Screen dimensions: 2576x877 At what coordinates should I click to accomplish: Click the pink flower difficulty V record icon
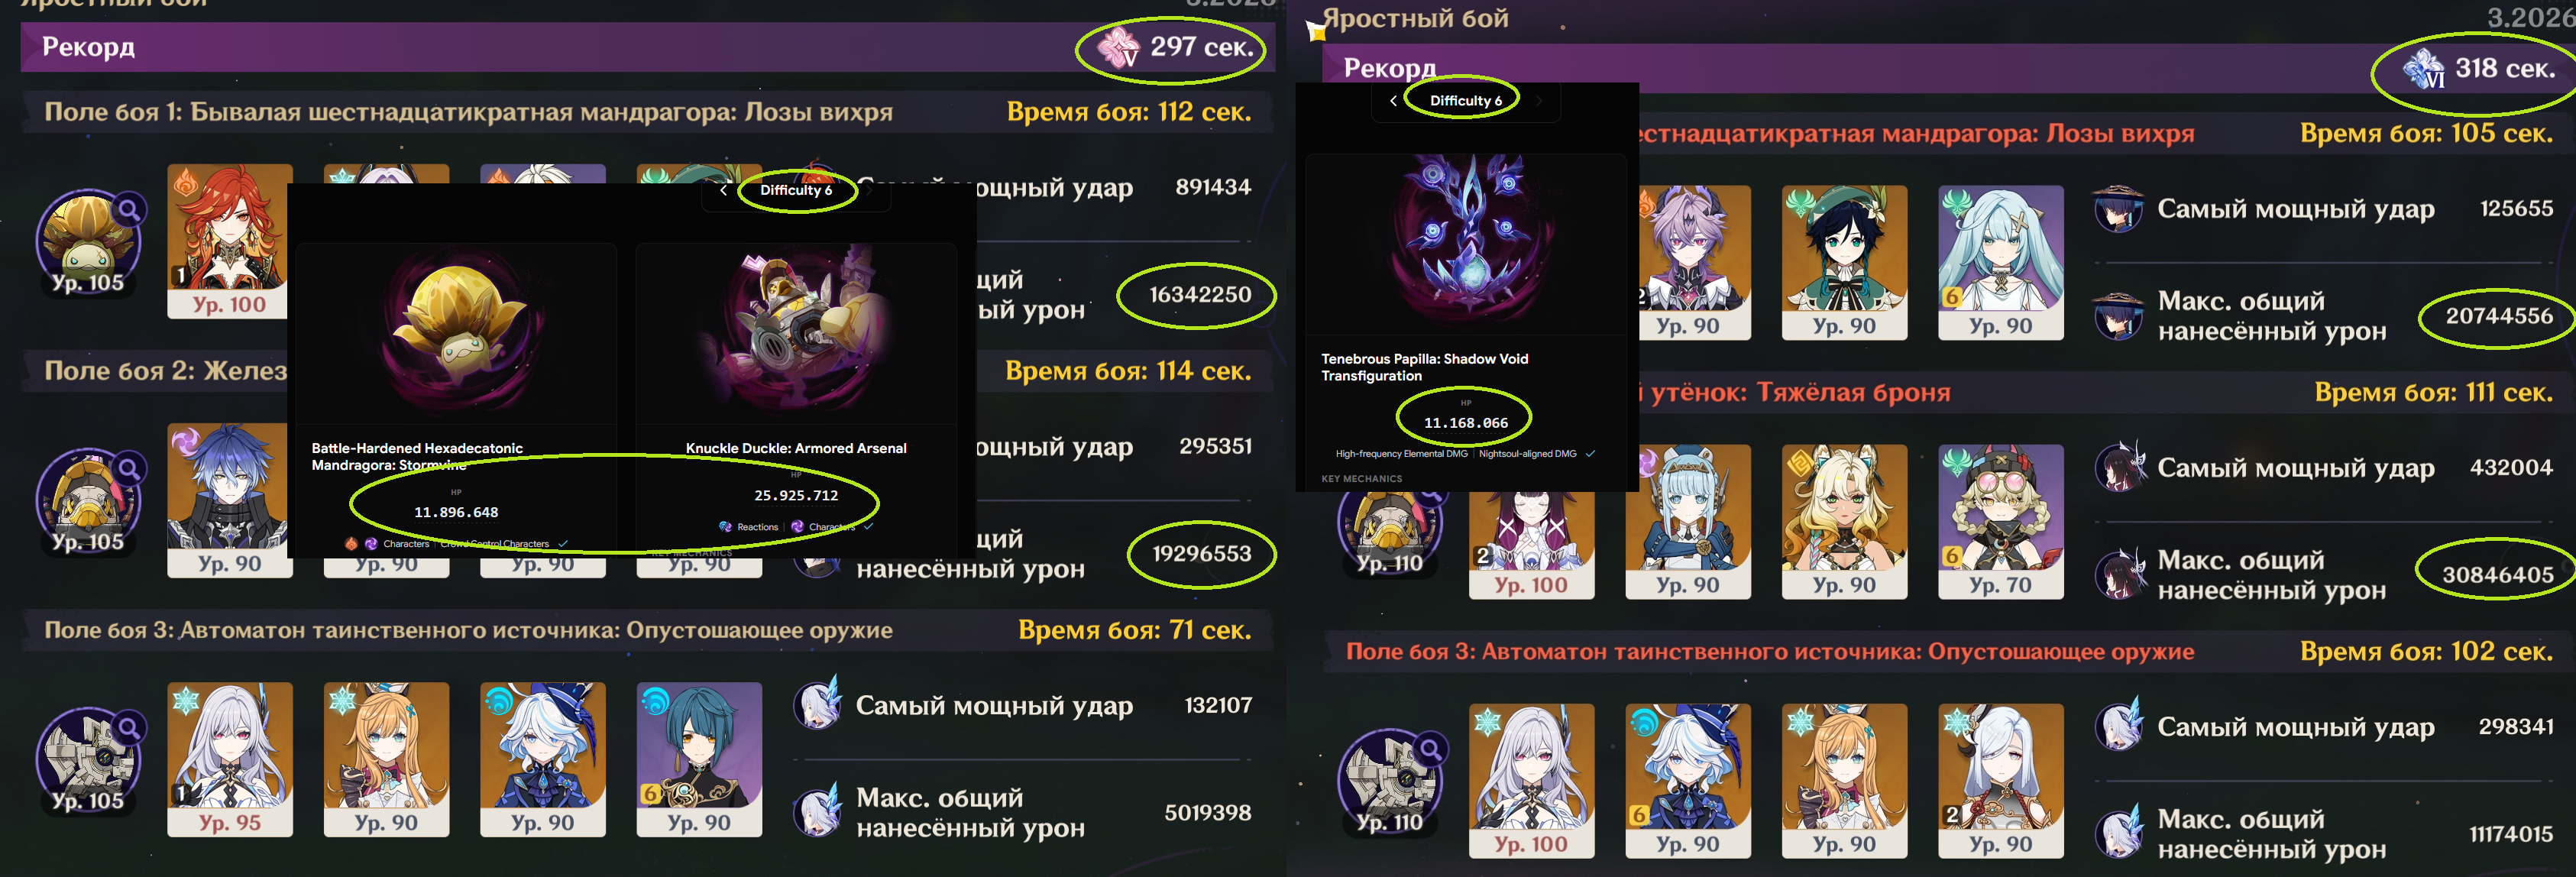tap(1118, 47)
